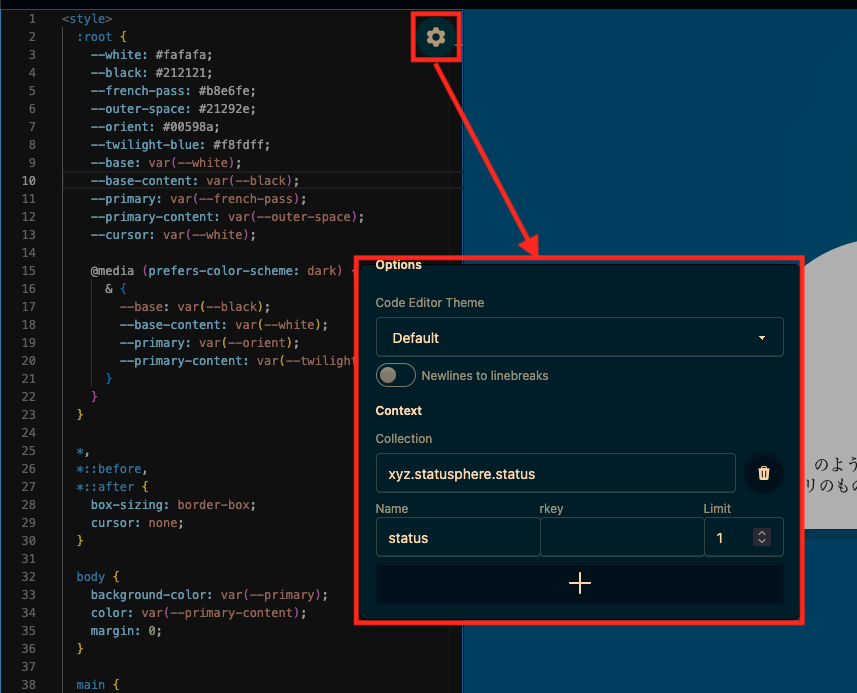
Task: Add a new context with the plus icon
Action: coord(579,584)
